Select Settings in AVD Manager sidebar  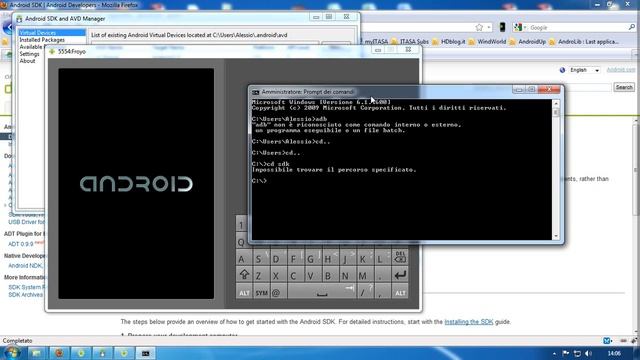tap(29, 54)
